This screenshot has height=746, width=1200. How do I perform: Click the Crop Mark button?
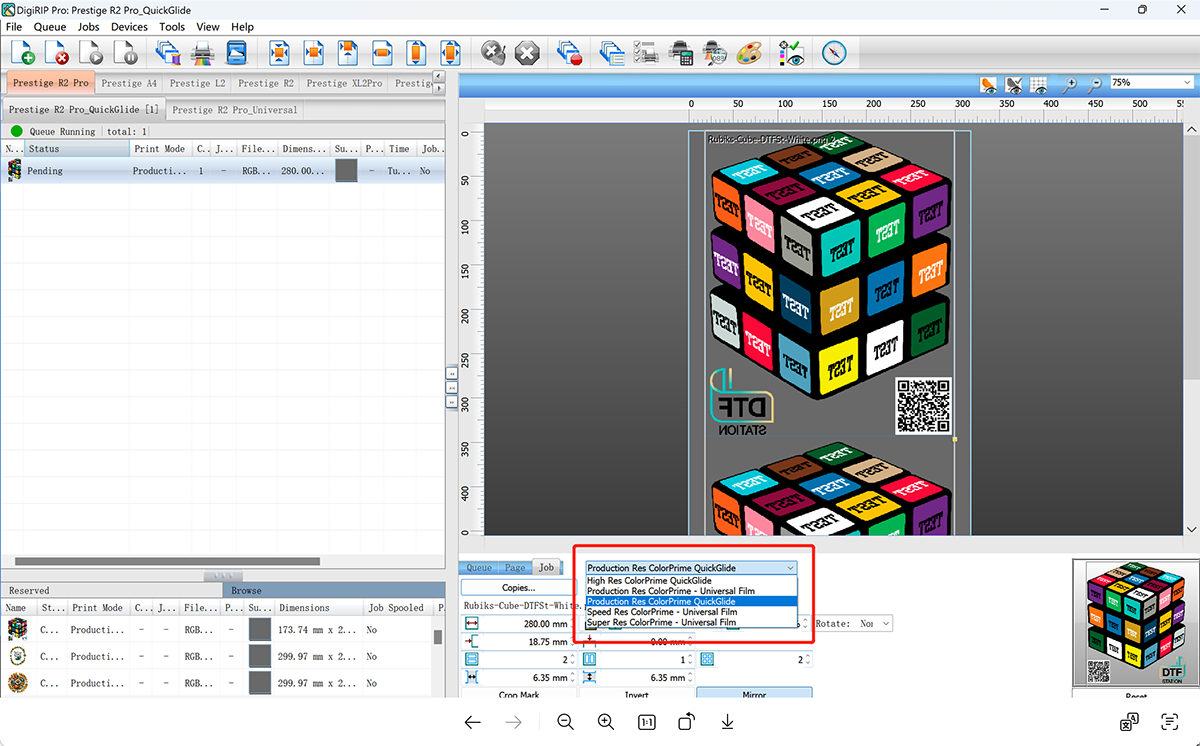(518, 694)
